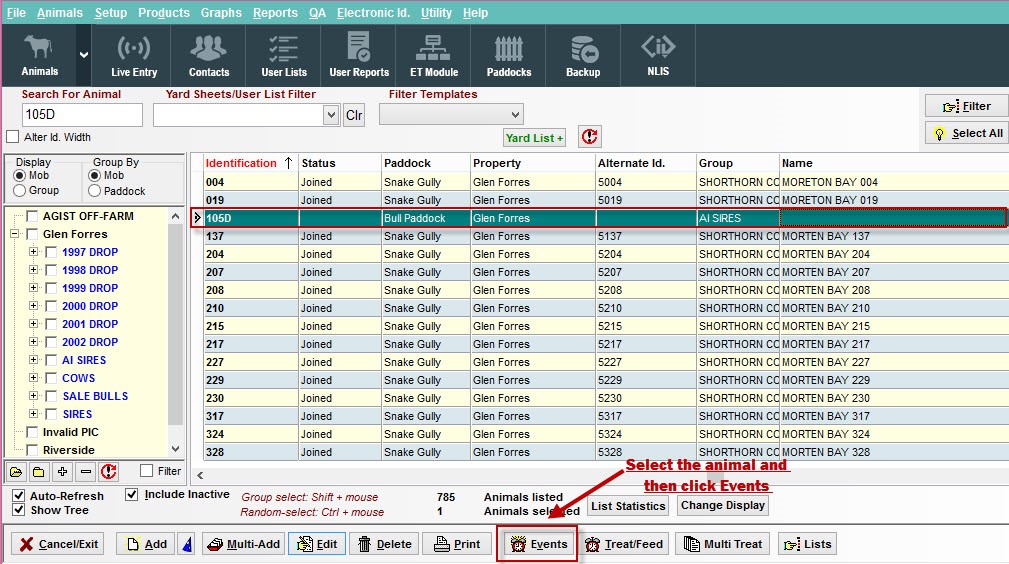Click red refresh icon below tree
1009x564 pixels.
[109, 472]
